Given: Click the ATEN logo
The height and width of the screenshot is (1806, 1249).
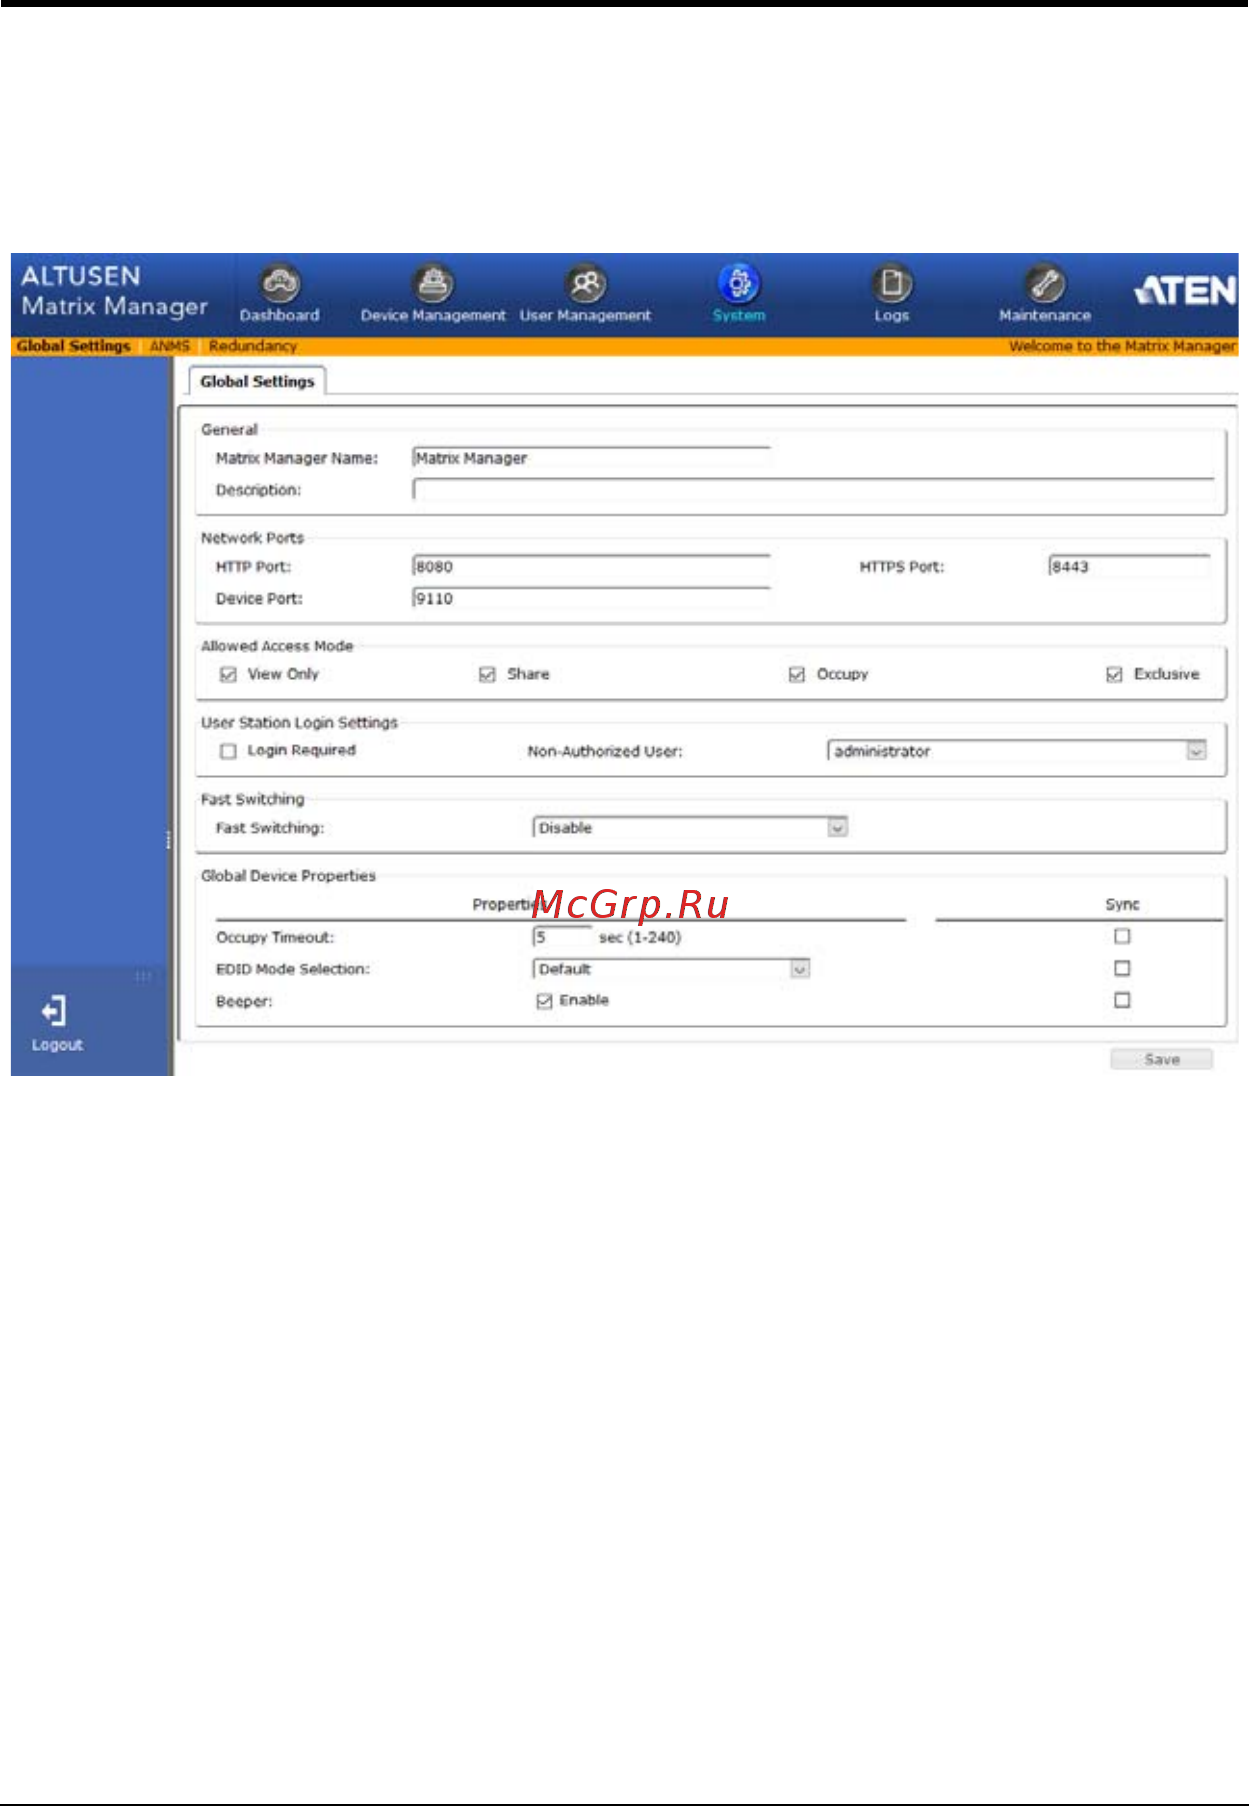Looking at the screenshot, I should [x=1185, y=291].
